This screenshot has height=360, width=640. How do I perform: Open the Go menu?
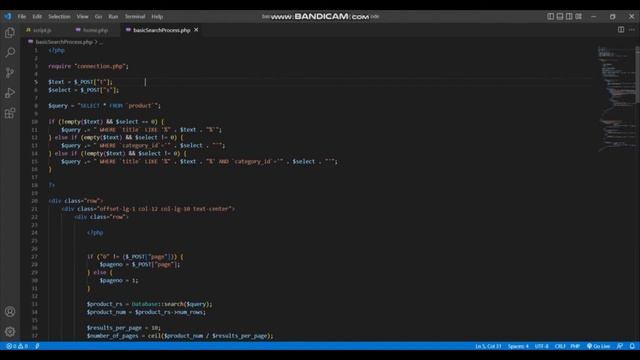click(x=98, y=17)
